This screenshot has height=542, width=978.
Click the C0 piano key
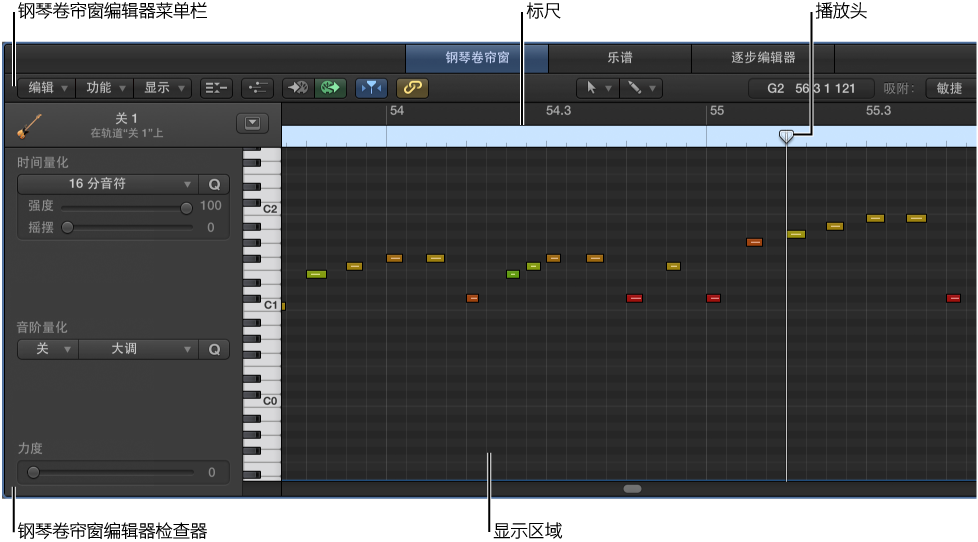[x=270, y=401]
